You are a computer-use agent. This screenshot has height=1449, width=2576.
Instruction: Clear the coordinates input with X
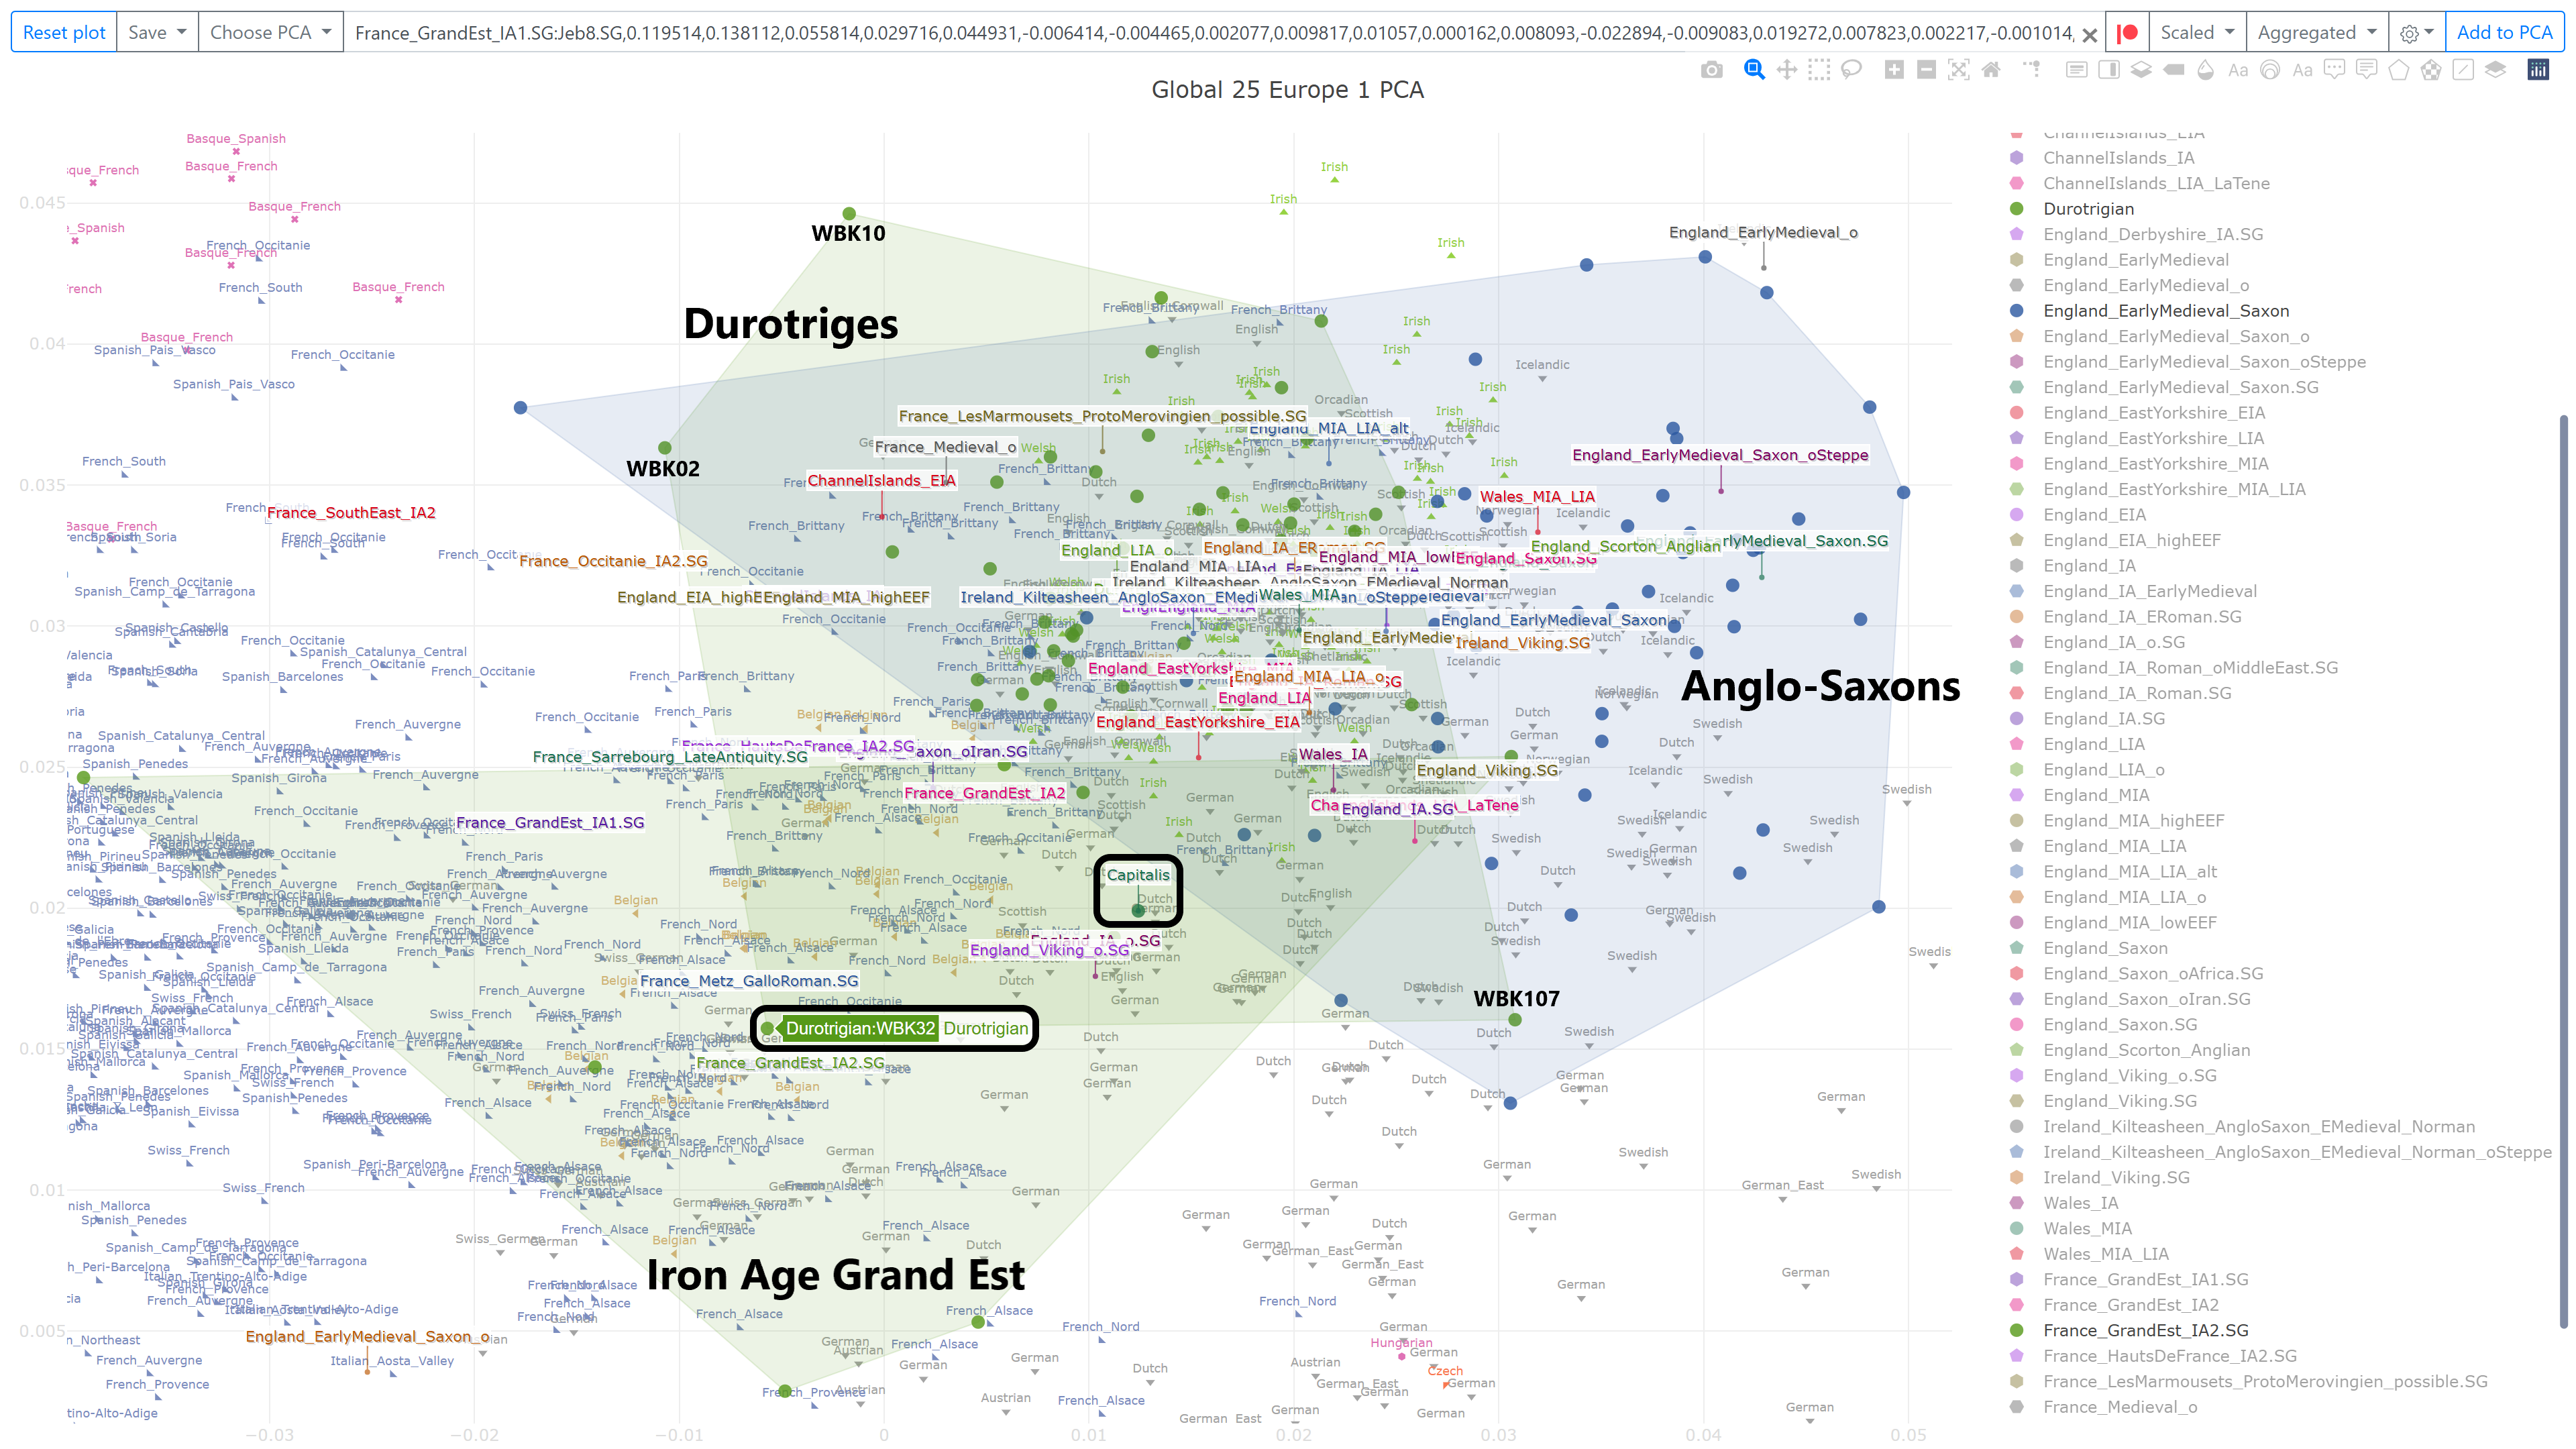click(x=2089, y=35)
